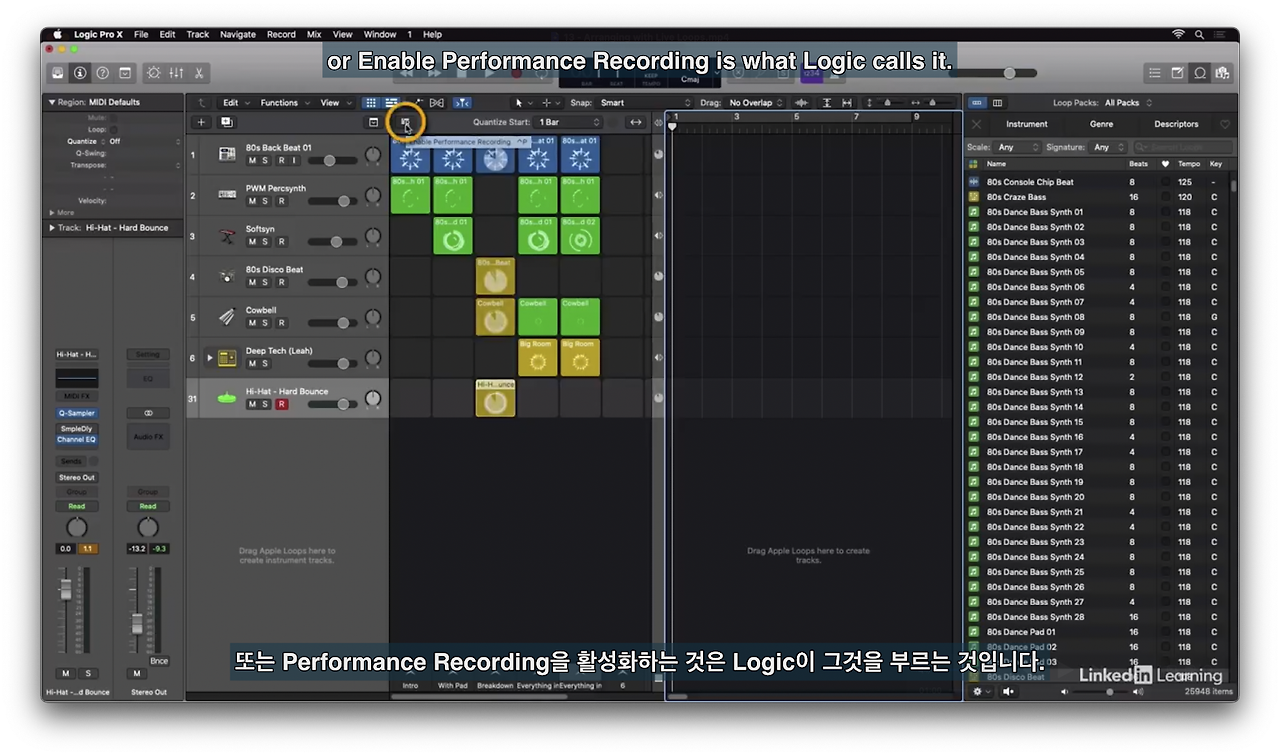Screen dimensions: 1280x756
Task: Click the loop browser speaker icon
Action: pyautogui.click(x=1008, y=691)
